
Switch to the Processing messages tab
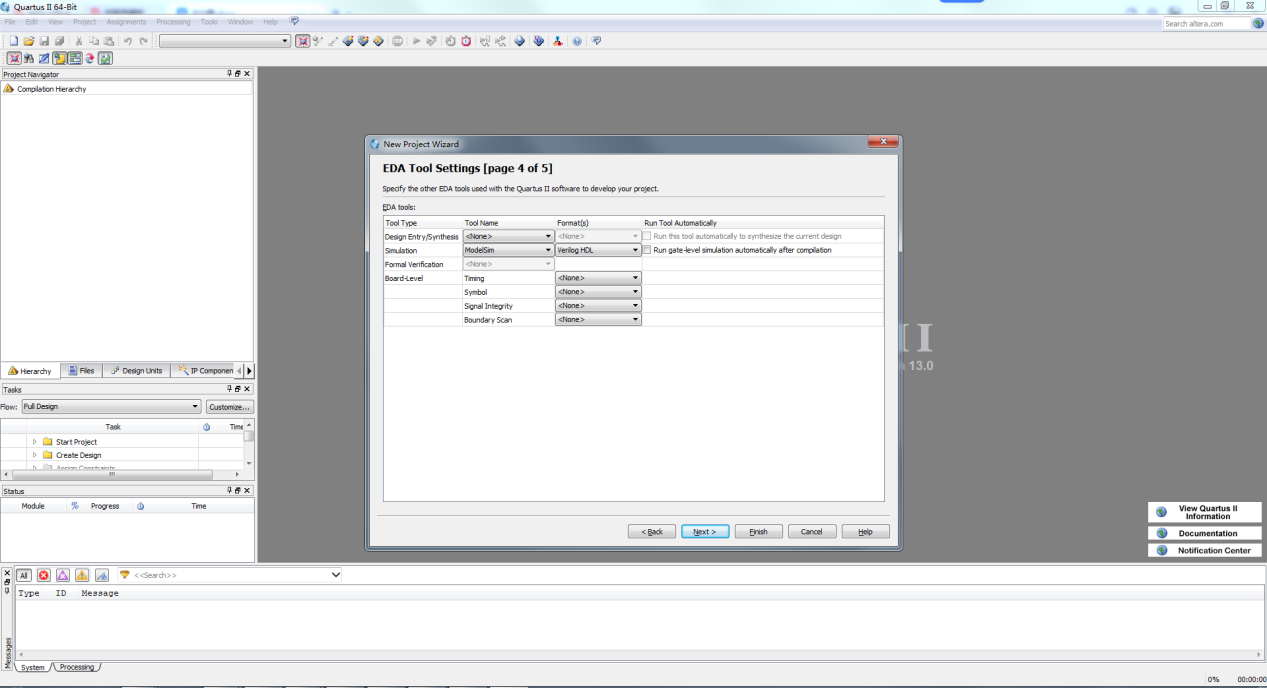[x=76, y=667]
